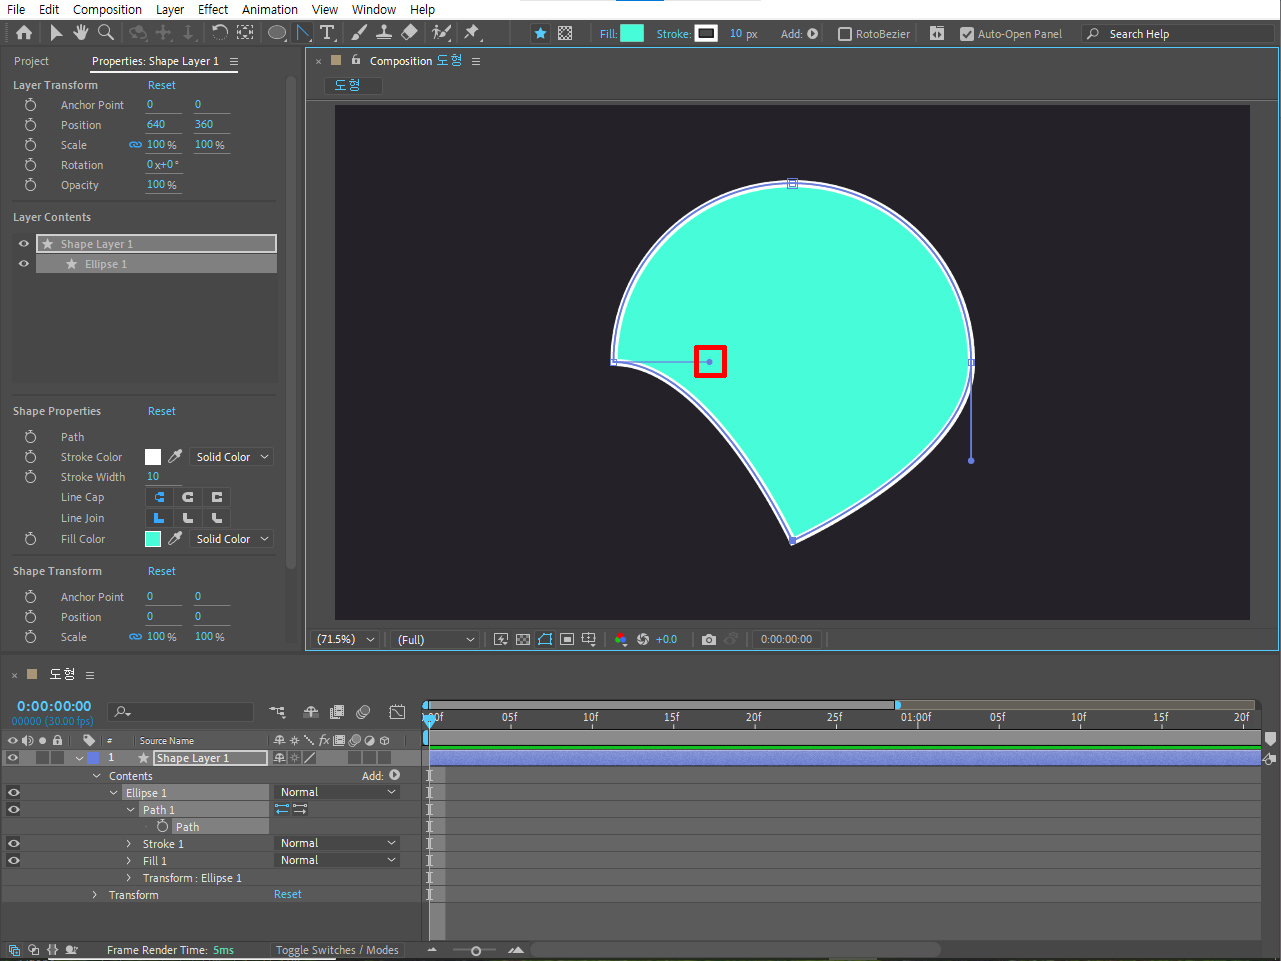Toggle shy layers hide icon in timeline
The width and height of the screenshot is (1281, 961).
point(311,712)
